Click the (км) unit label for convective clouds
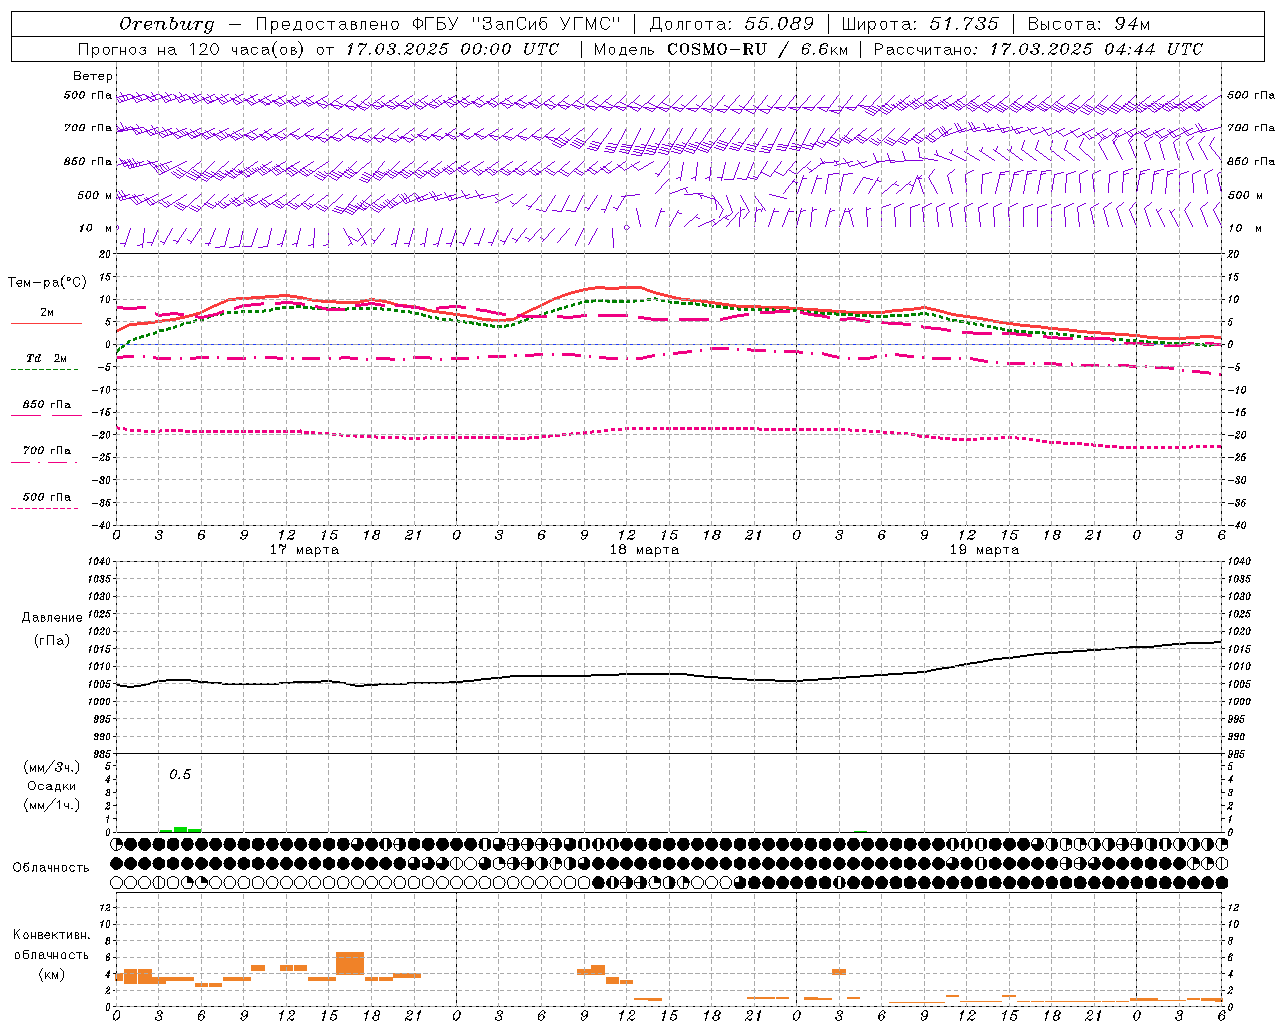The width and height of the screenshot is (1280, 1024). (52, 974)
